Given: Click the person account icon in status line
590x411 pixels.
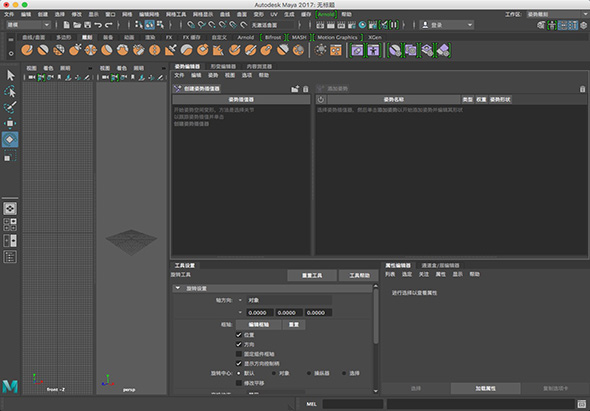Looking at the screenshot, I should click(x=425, y=25).
